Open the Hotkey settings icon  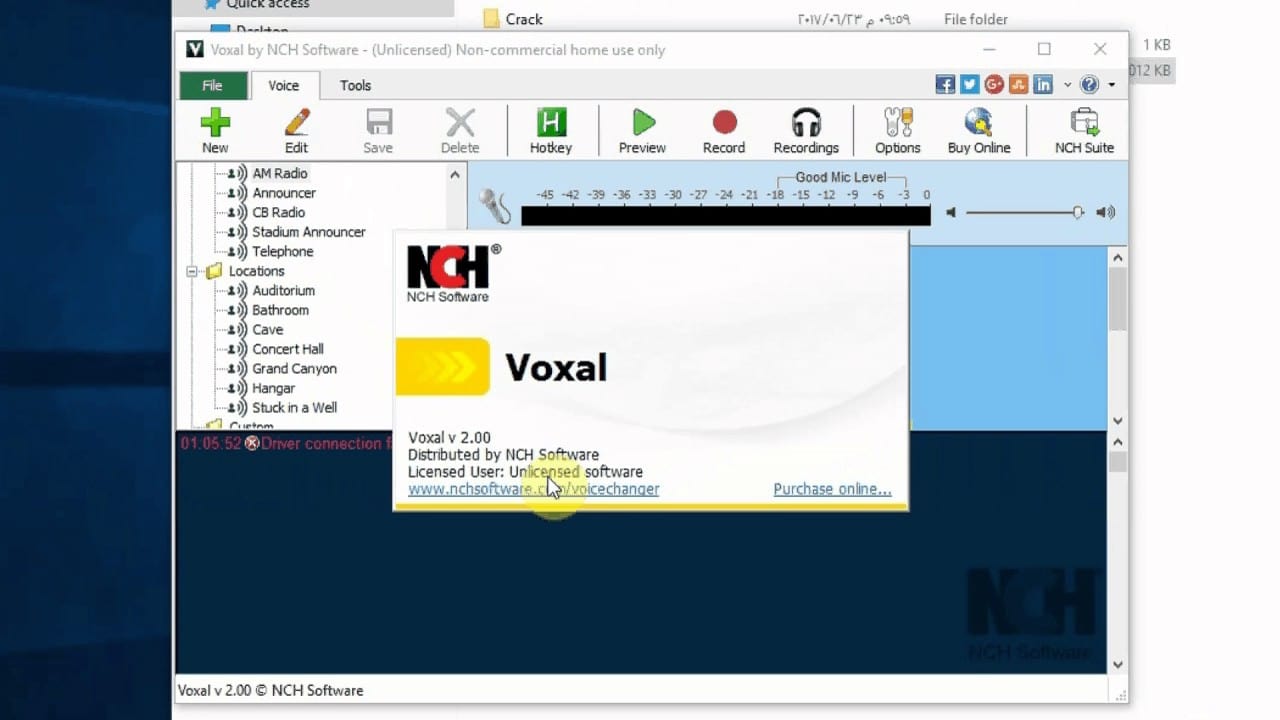point(550,130)
